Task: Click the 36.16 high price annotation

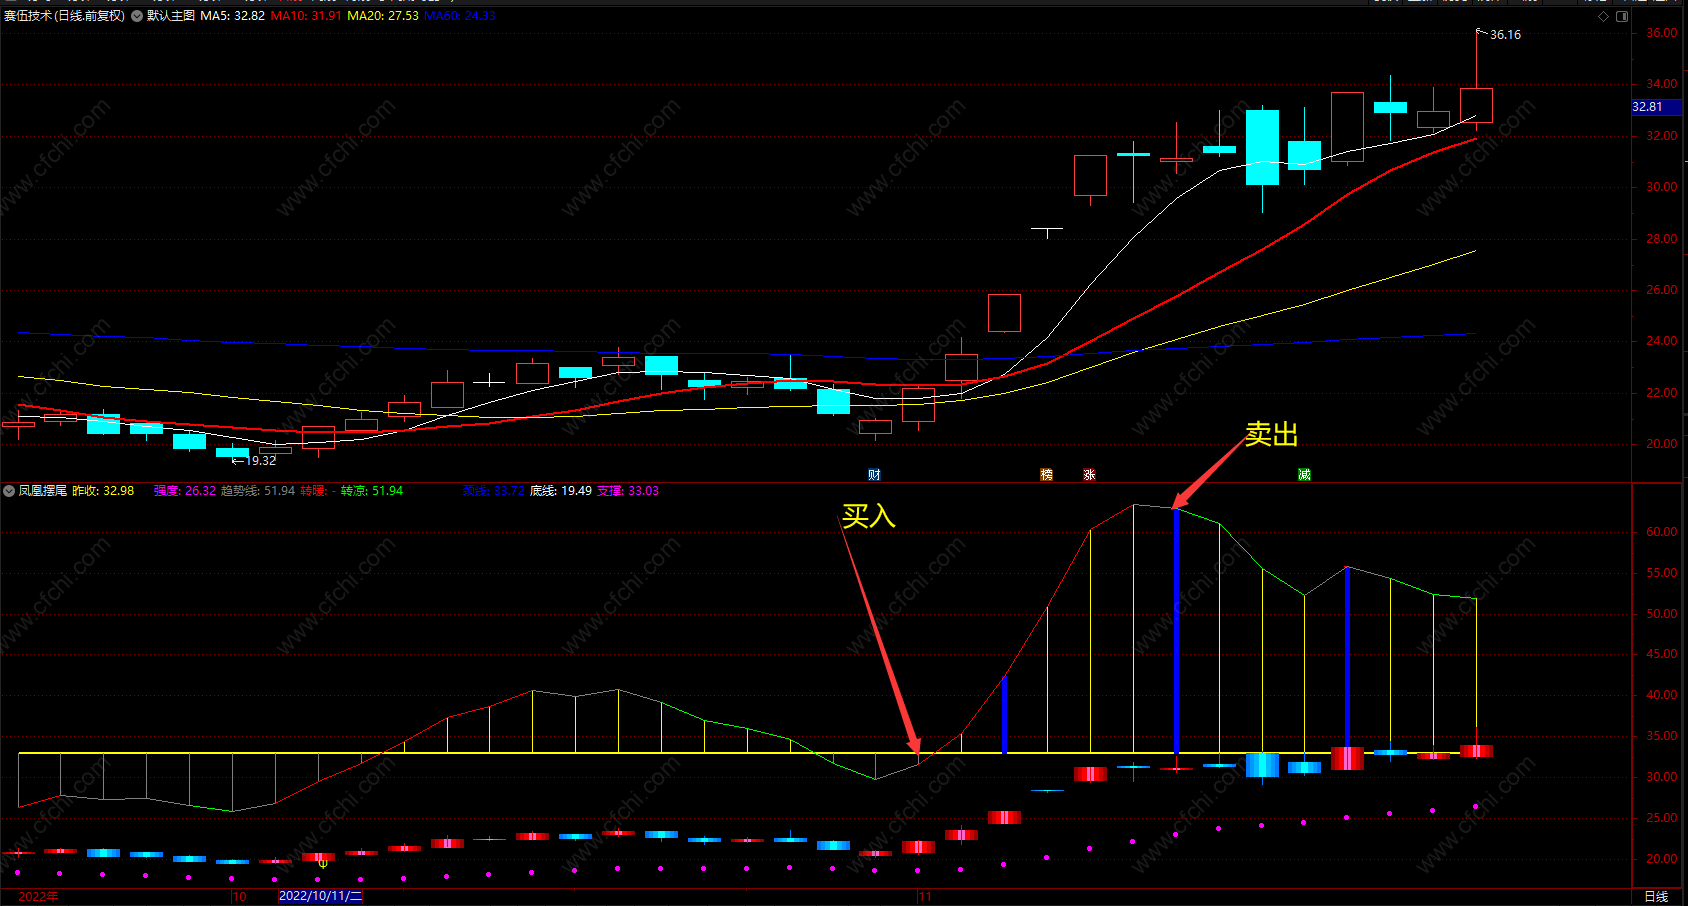Action: point(1505,35)
